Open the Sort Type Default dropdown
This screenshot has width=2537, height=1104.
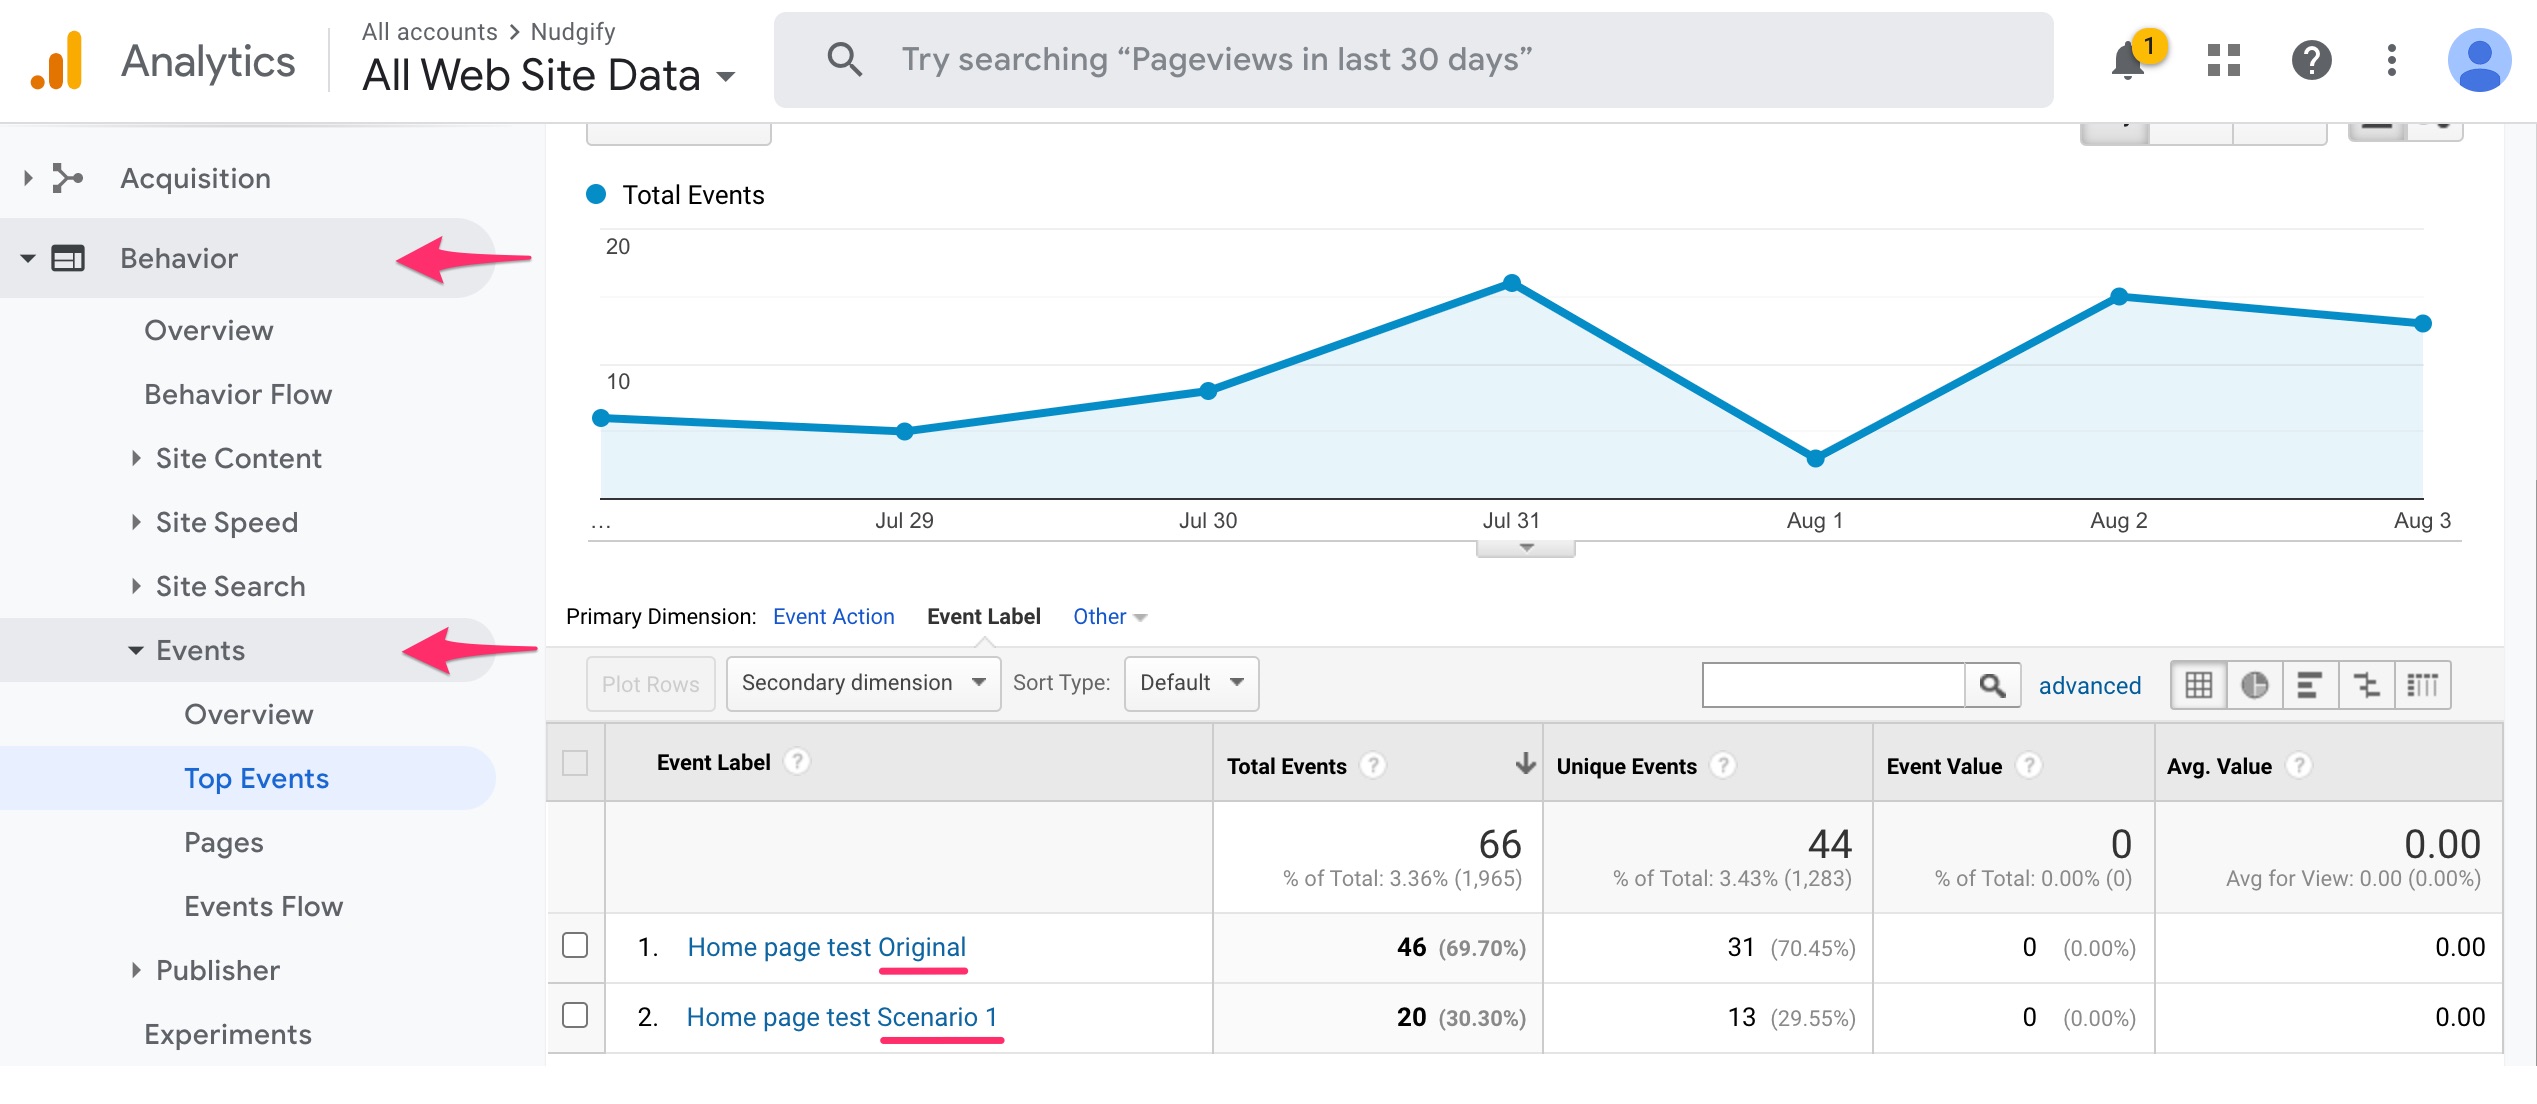click(1190, 682)
